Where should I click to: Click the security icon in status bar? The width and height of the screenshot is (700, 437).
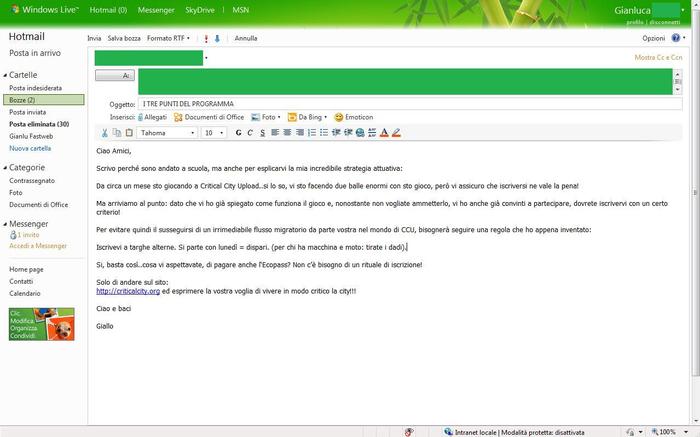408,432
